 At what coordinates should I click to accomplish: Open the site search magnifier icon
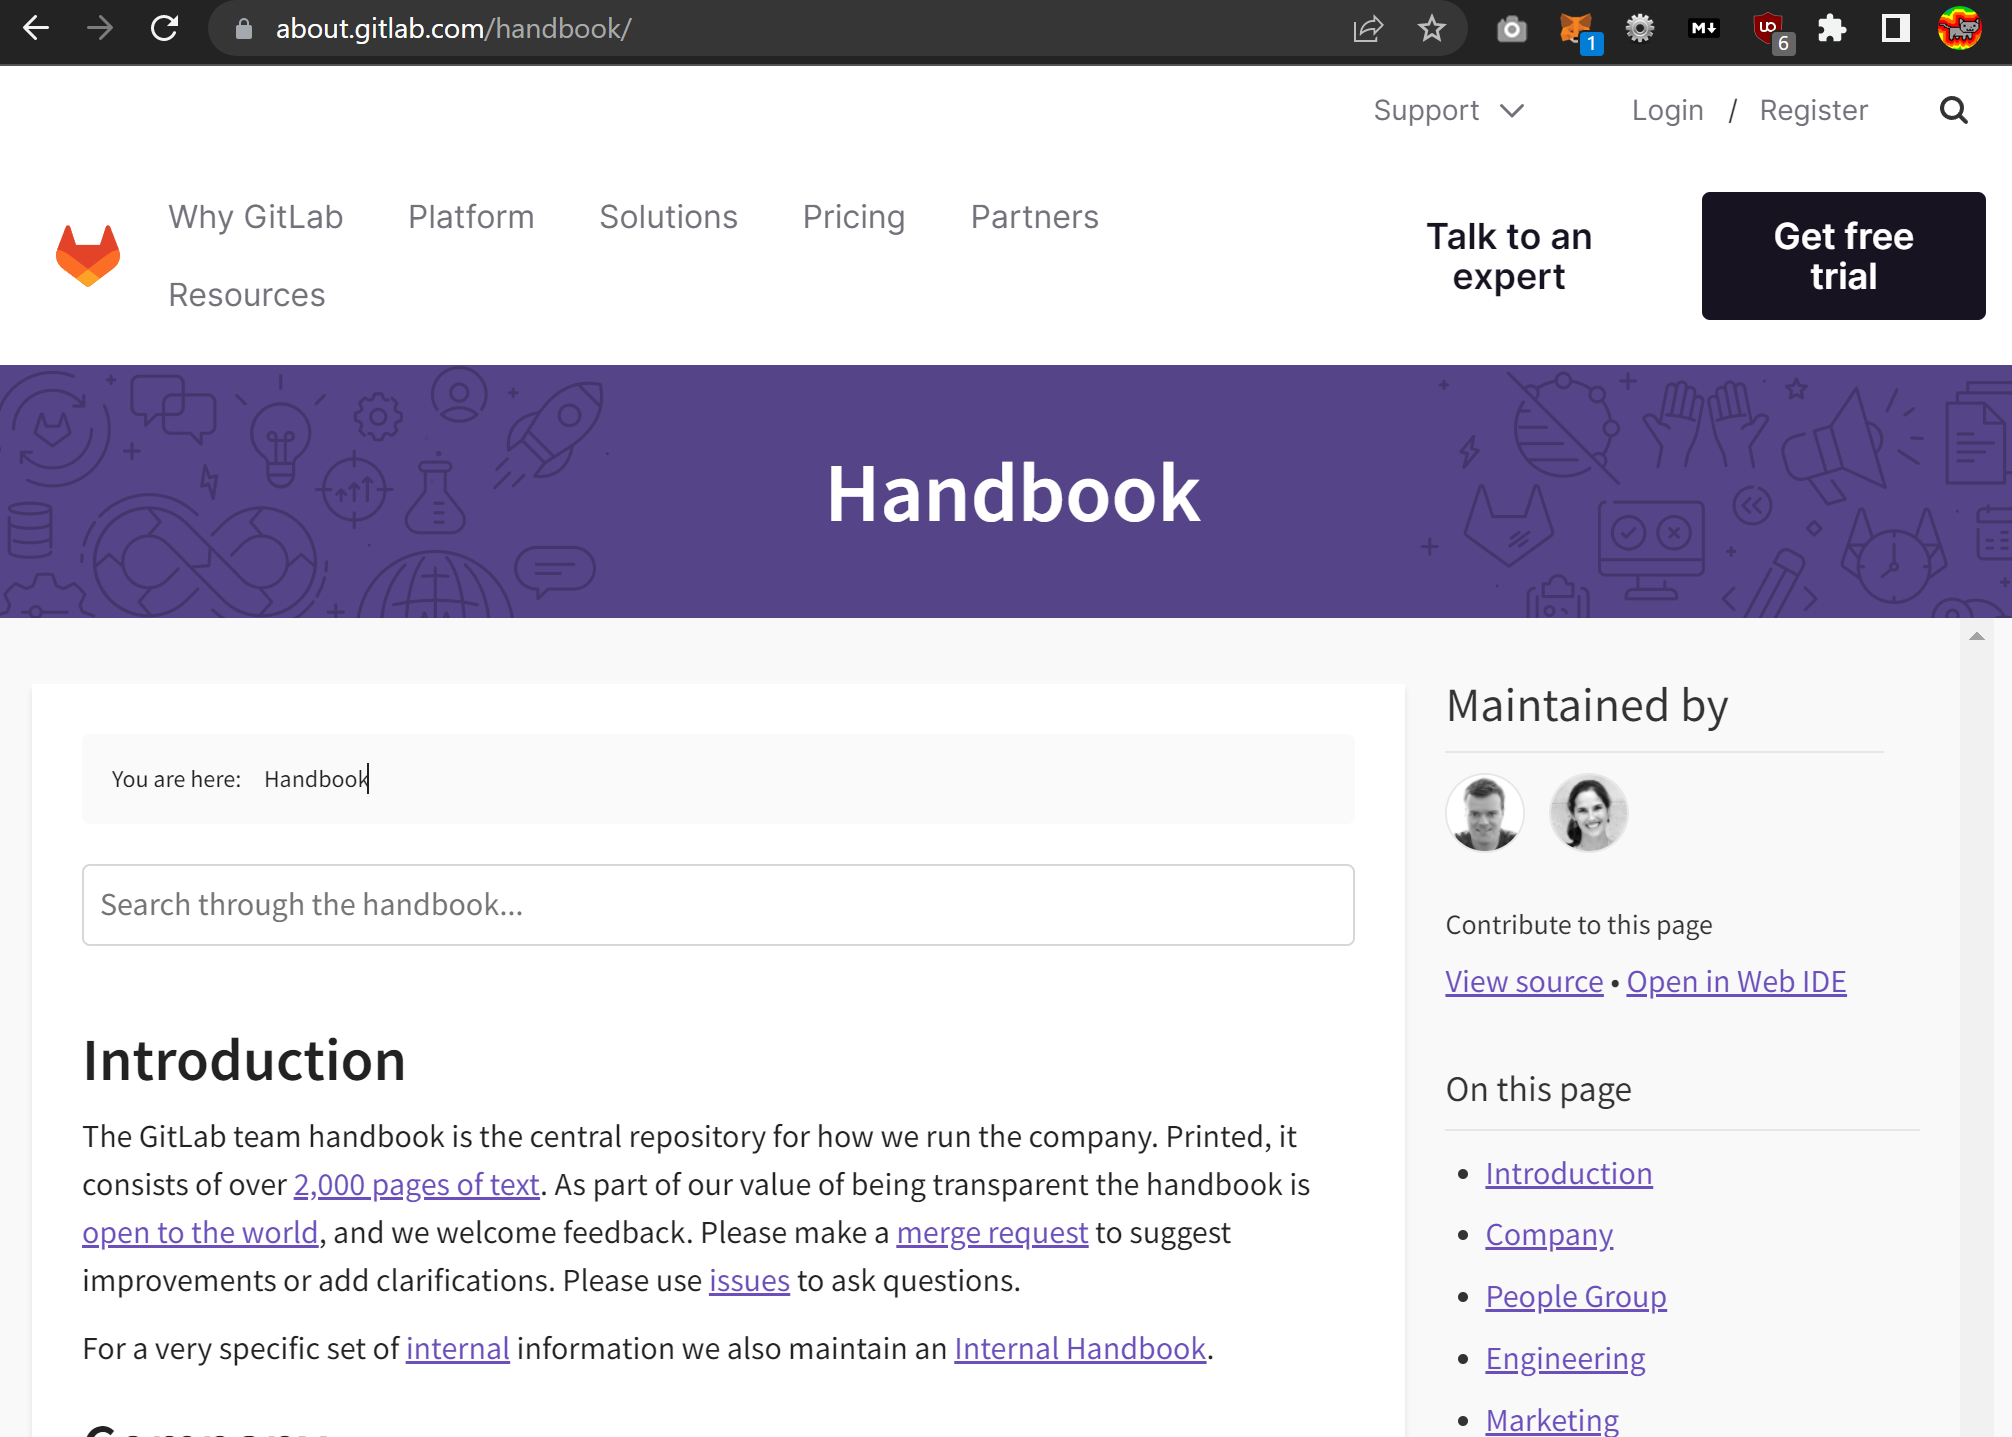1953,110
